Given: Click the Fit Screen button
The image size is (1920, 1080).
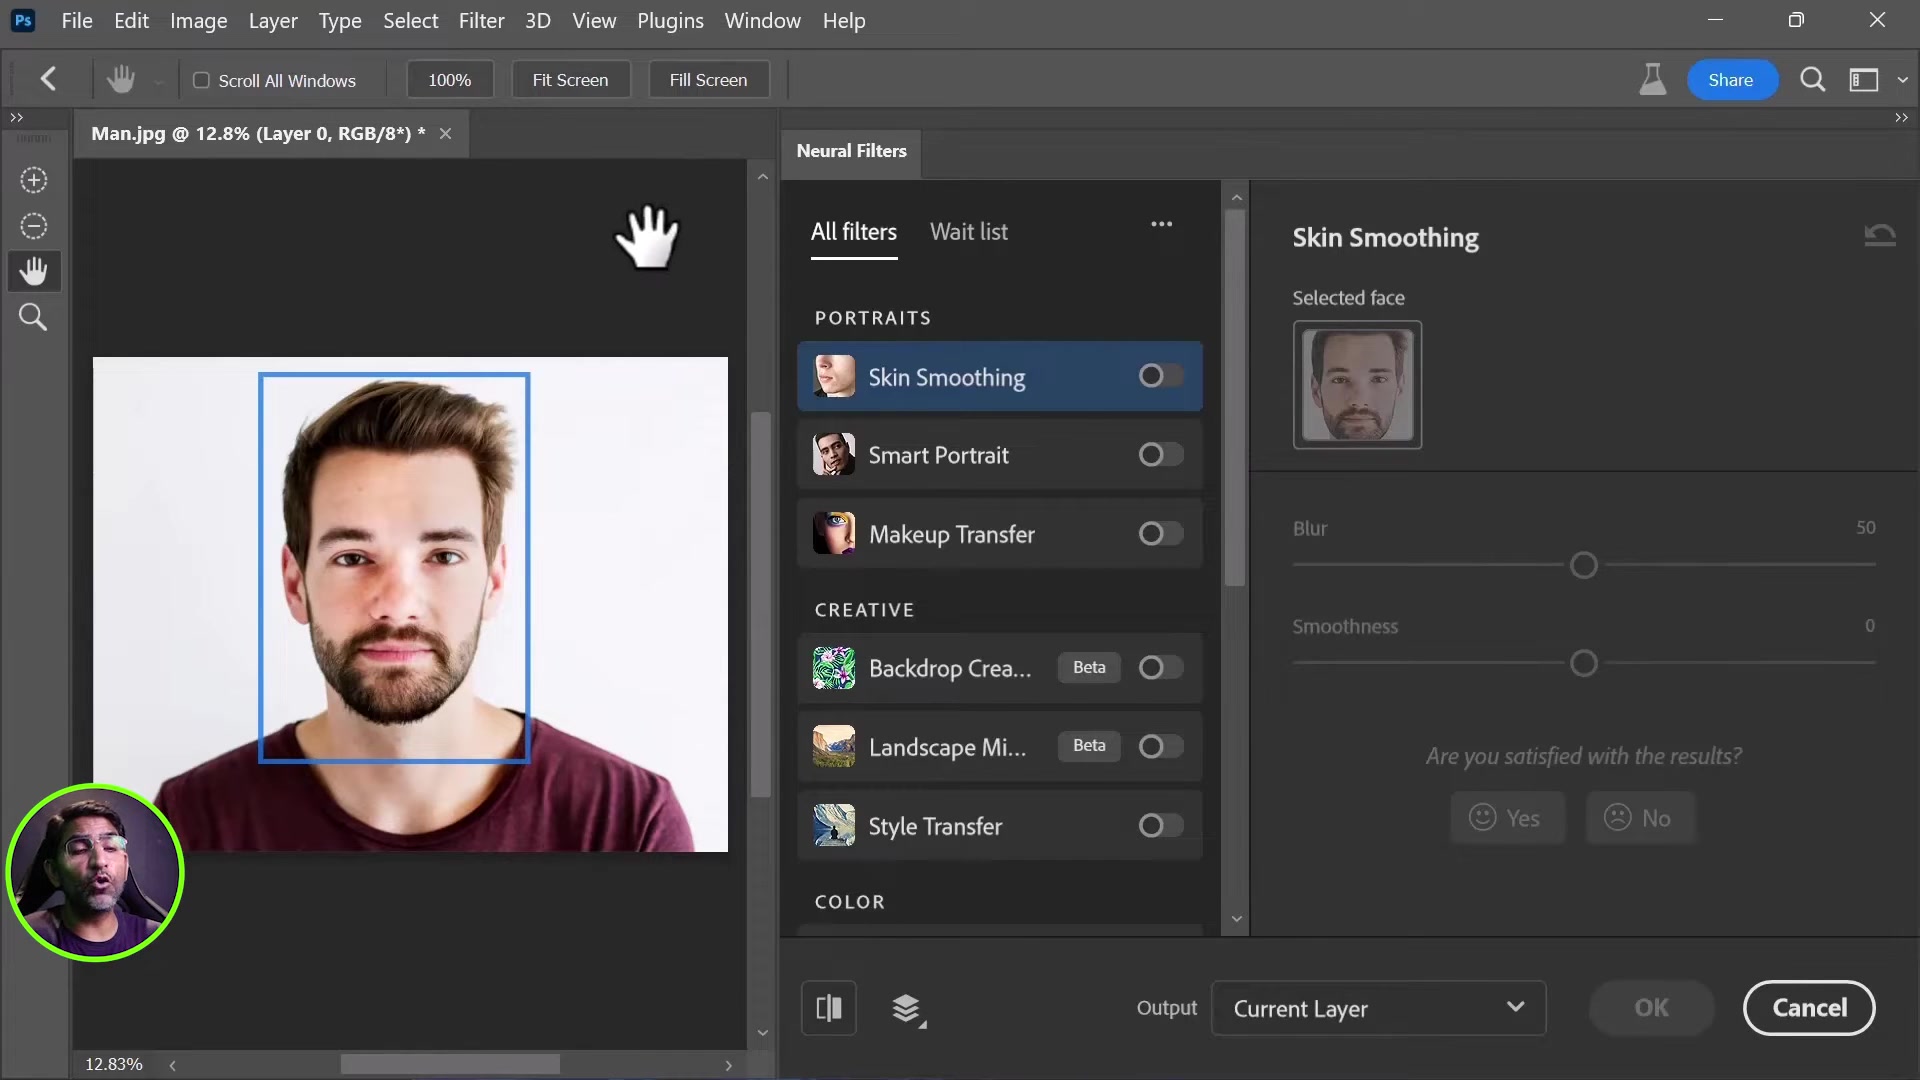Looking at the screenshot, I should click(x=570, y=80).
